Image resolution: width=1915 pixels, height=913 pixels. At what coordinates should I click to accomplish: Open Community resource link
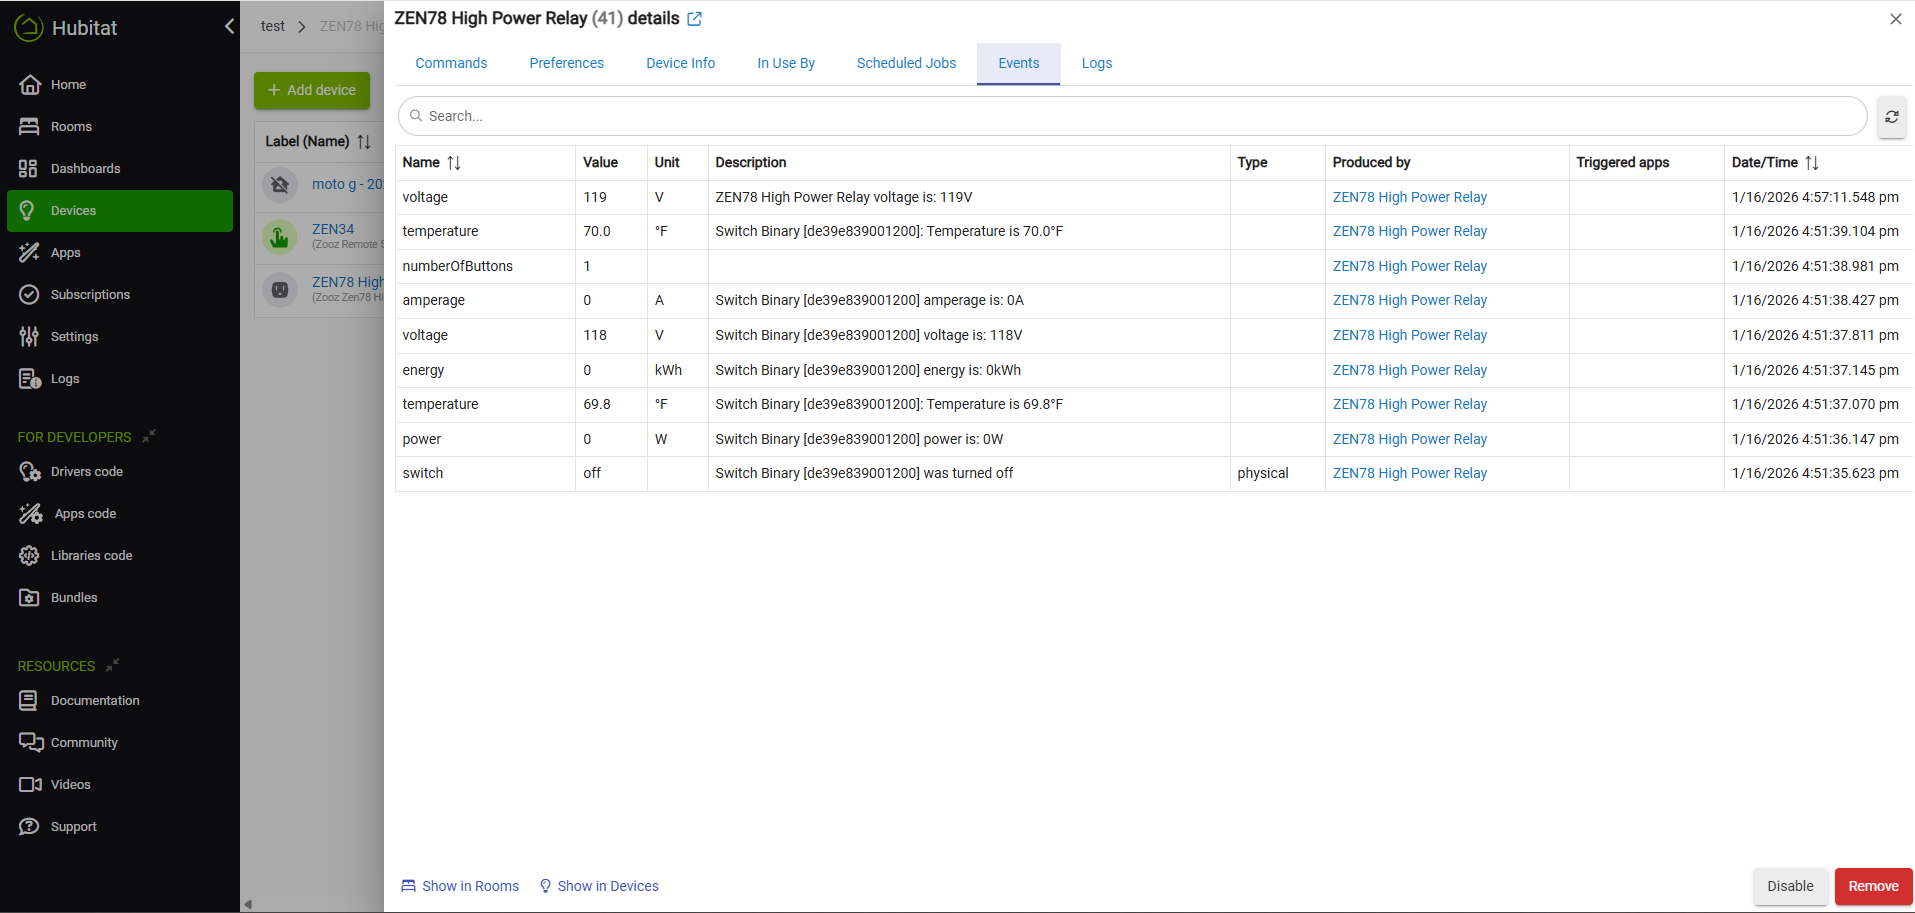click(x=84, y=743)
